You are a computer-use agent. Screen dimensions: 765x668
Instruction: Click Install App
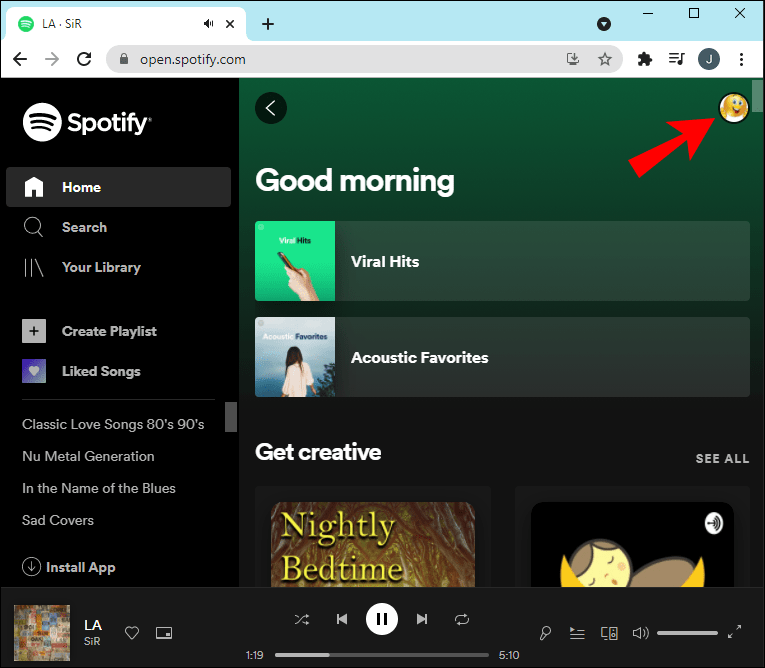click(x=69, y=567)
